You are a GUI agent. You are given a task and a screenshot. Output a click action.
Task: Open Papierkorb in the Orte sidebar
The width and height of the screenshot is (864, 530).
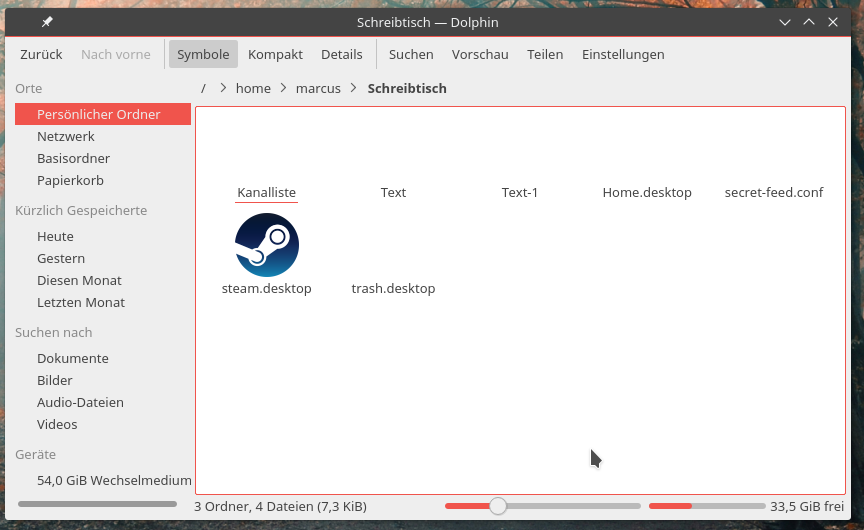pos(70,181)
